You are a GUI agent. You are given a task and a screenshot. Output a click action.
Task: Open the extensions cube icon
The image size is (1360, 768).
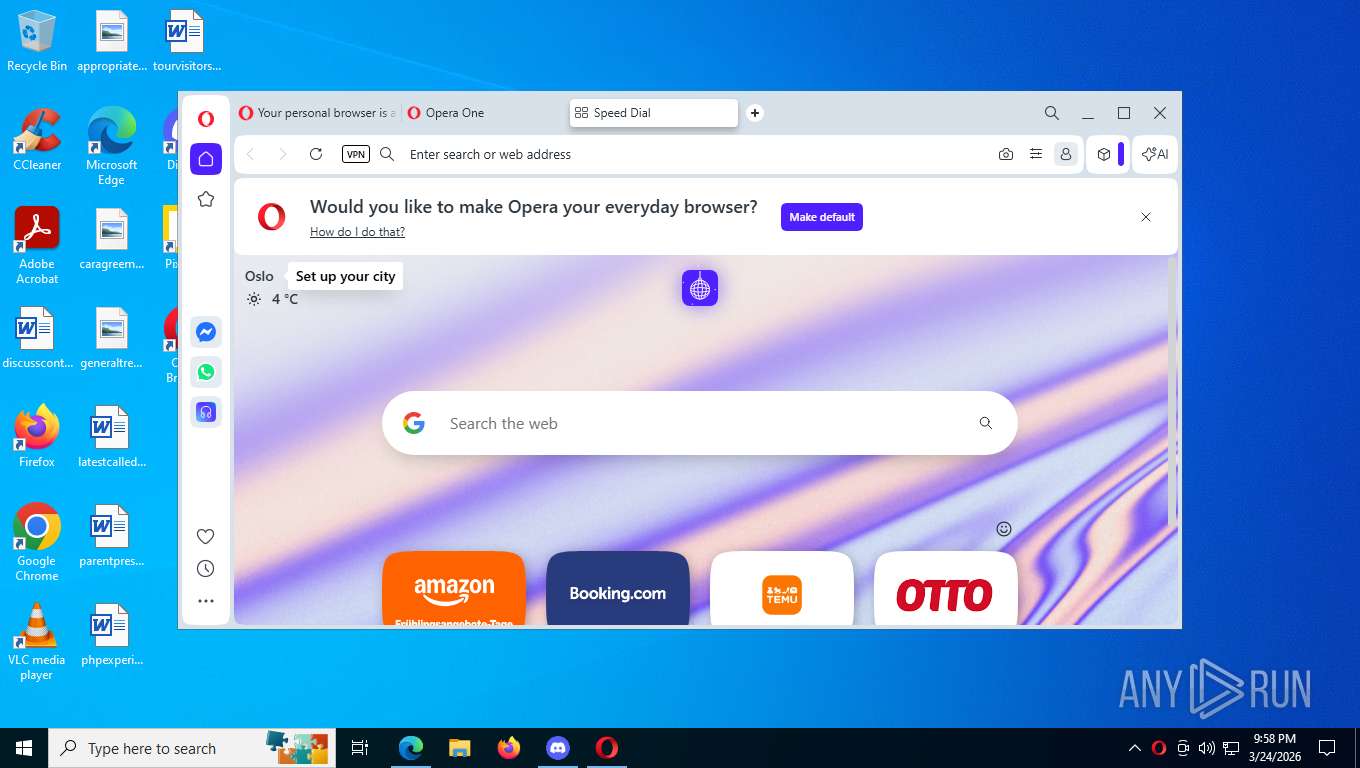coord(1104,154)
